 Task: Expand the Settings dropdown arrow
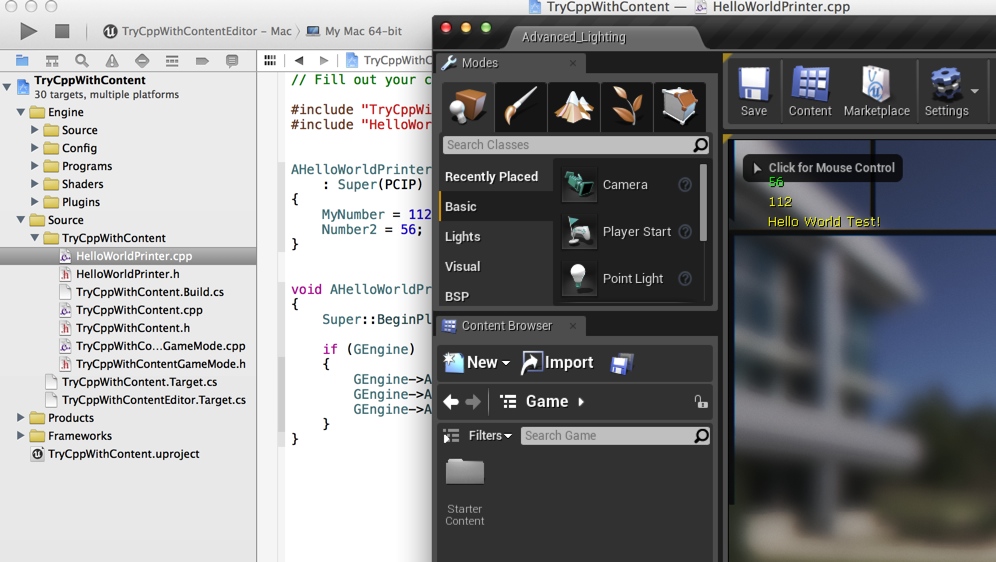(975, 91)
